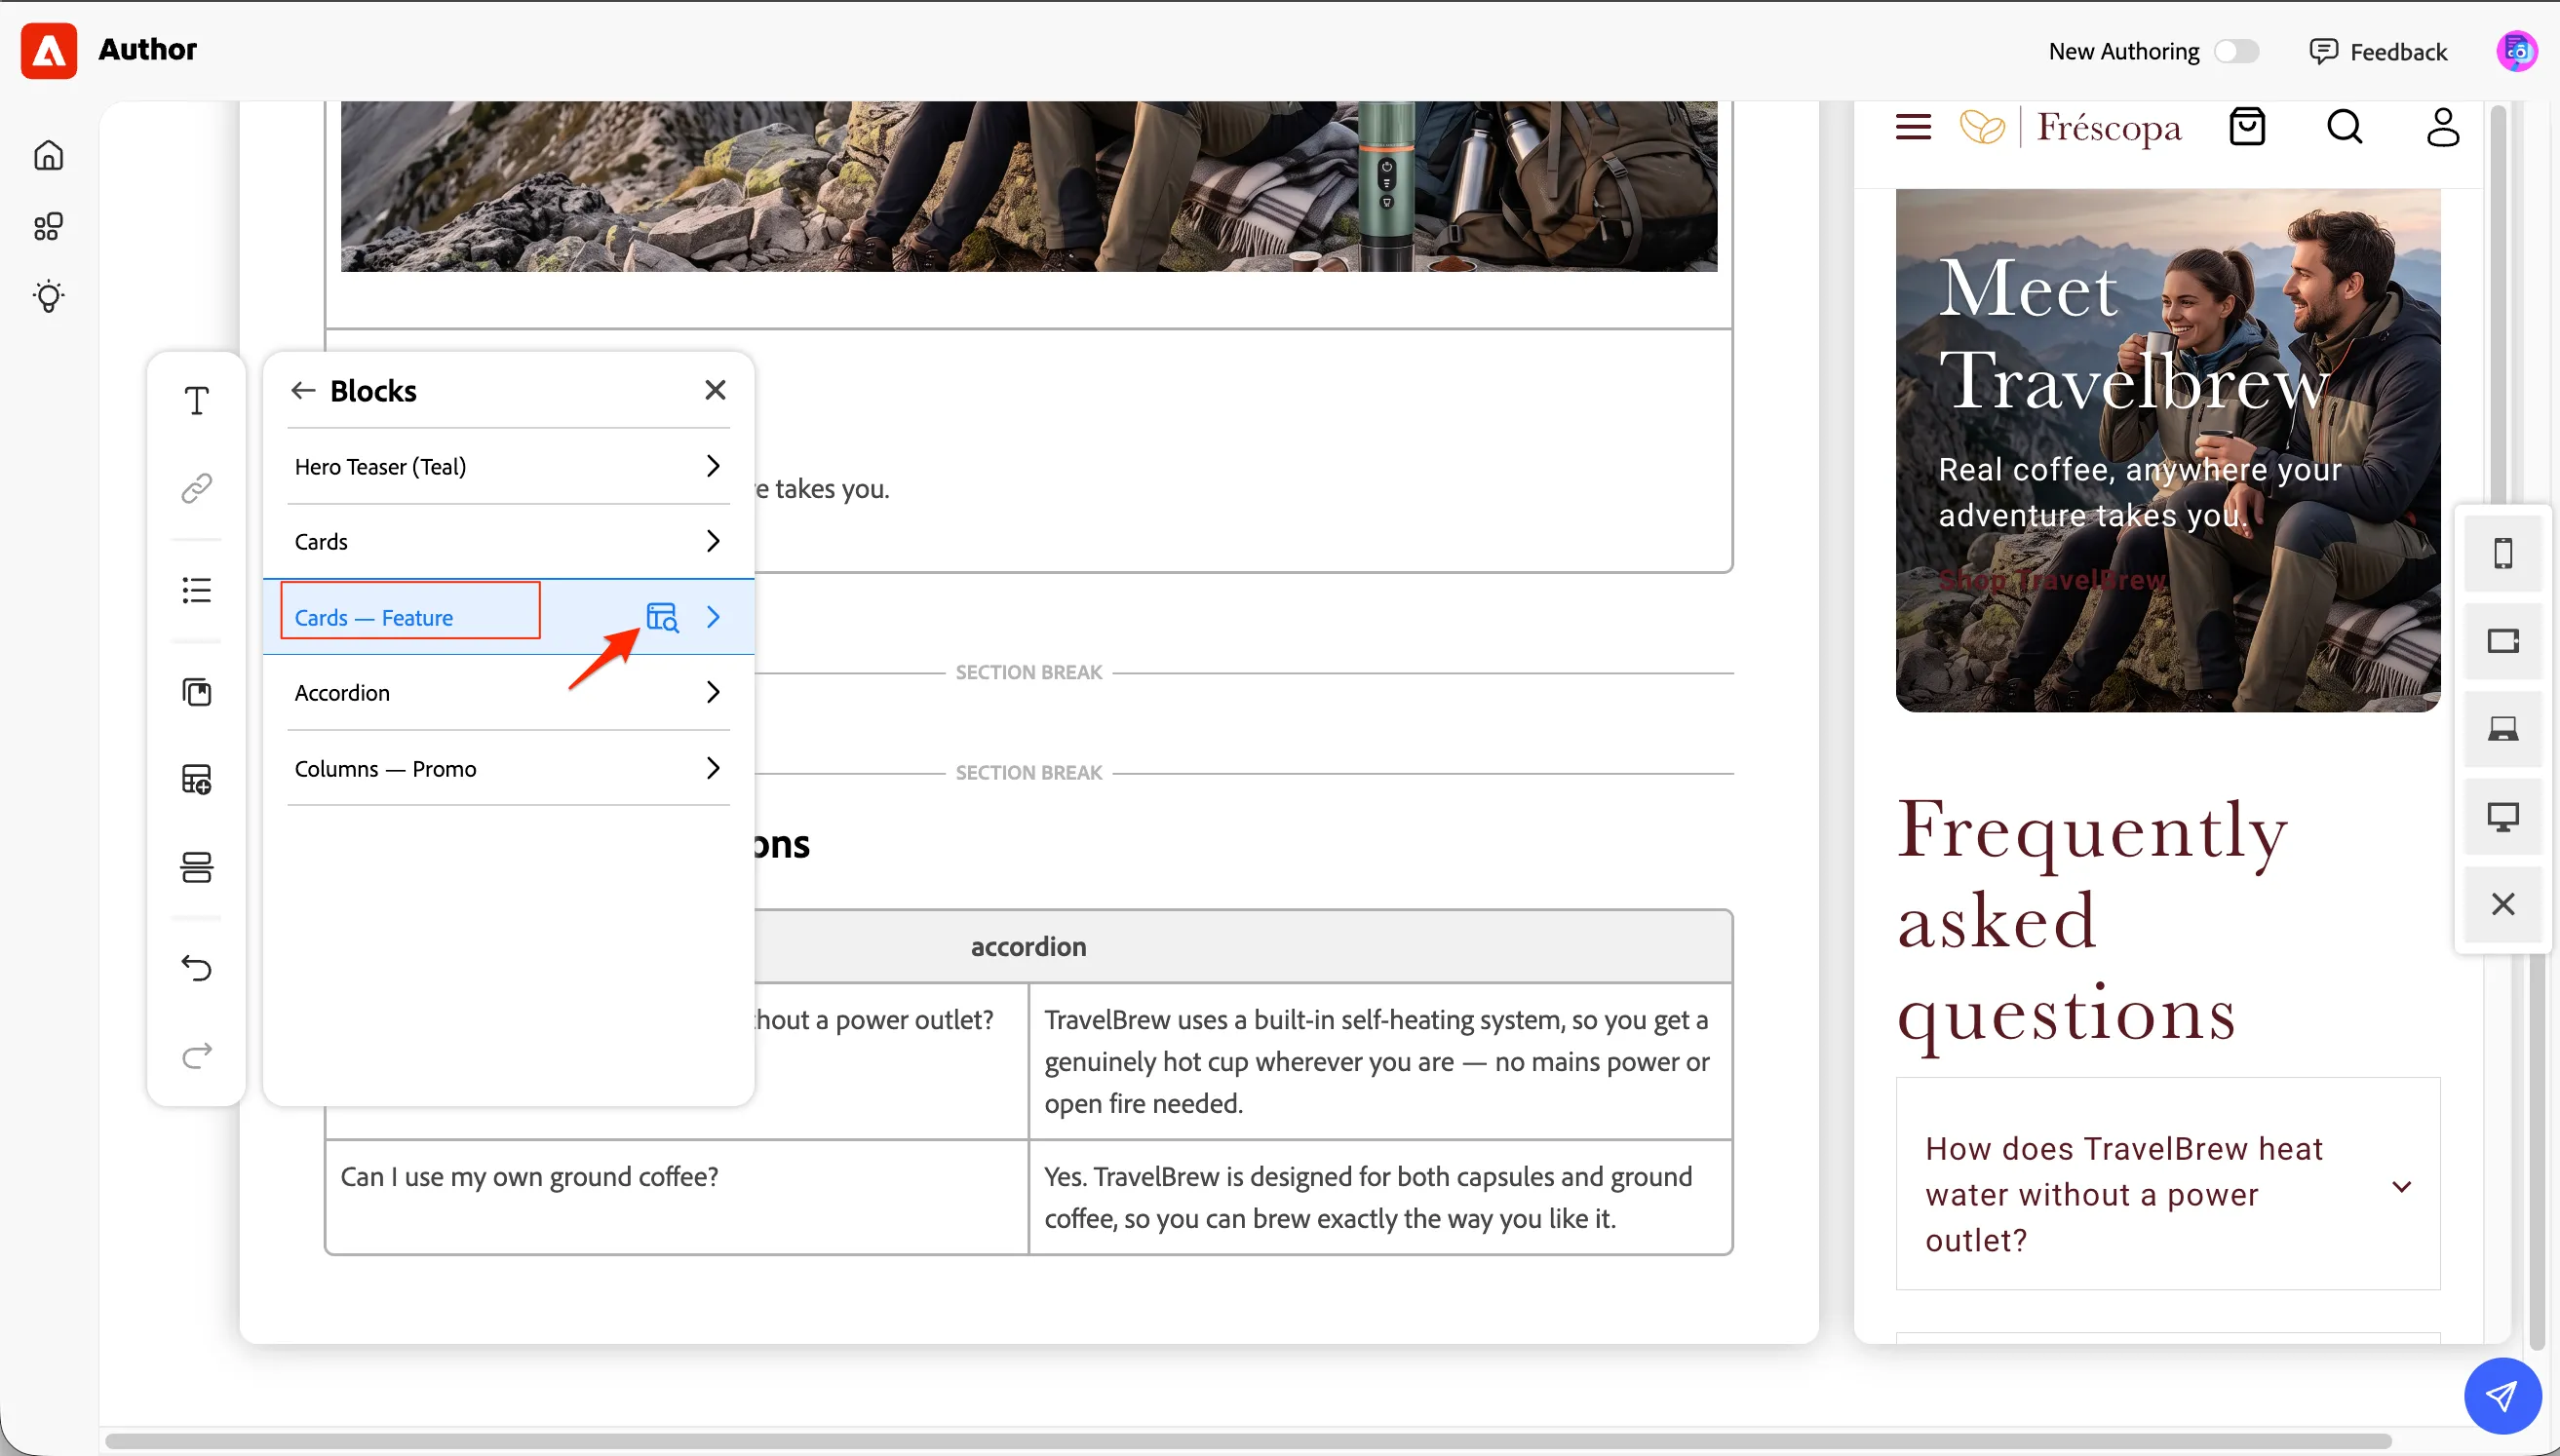2560x1456 pixels.
Task: Go back using Blocks arrow
Action: (303, 390)
